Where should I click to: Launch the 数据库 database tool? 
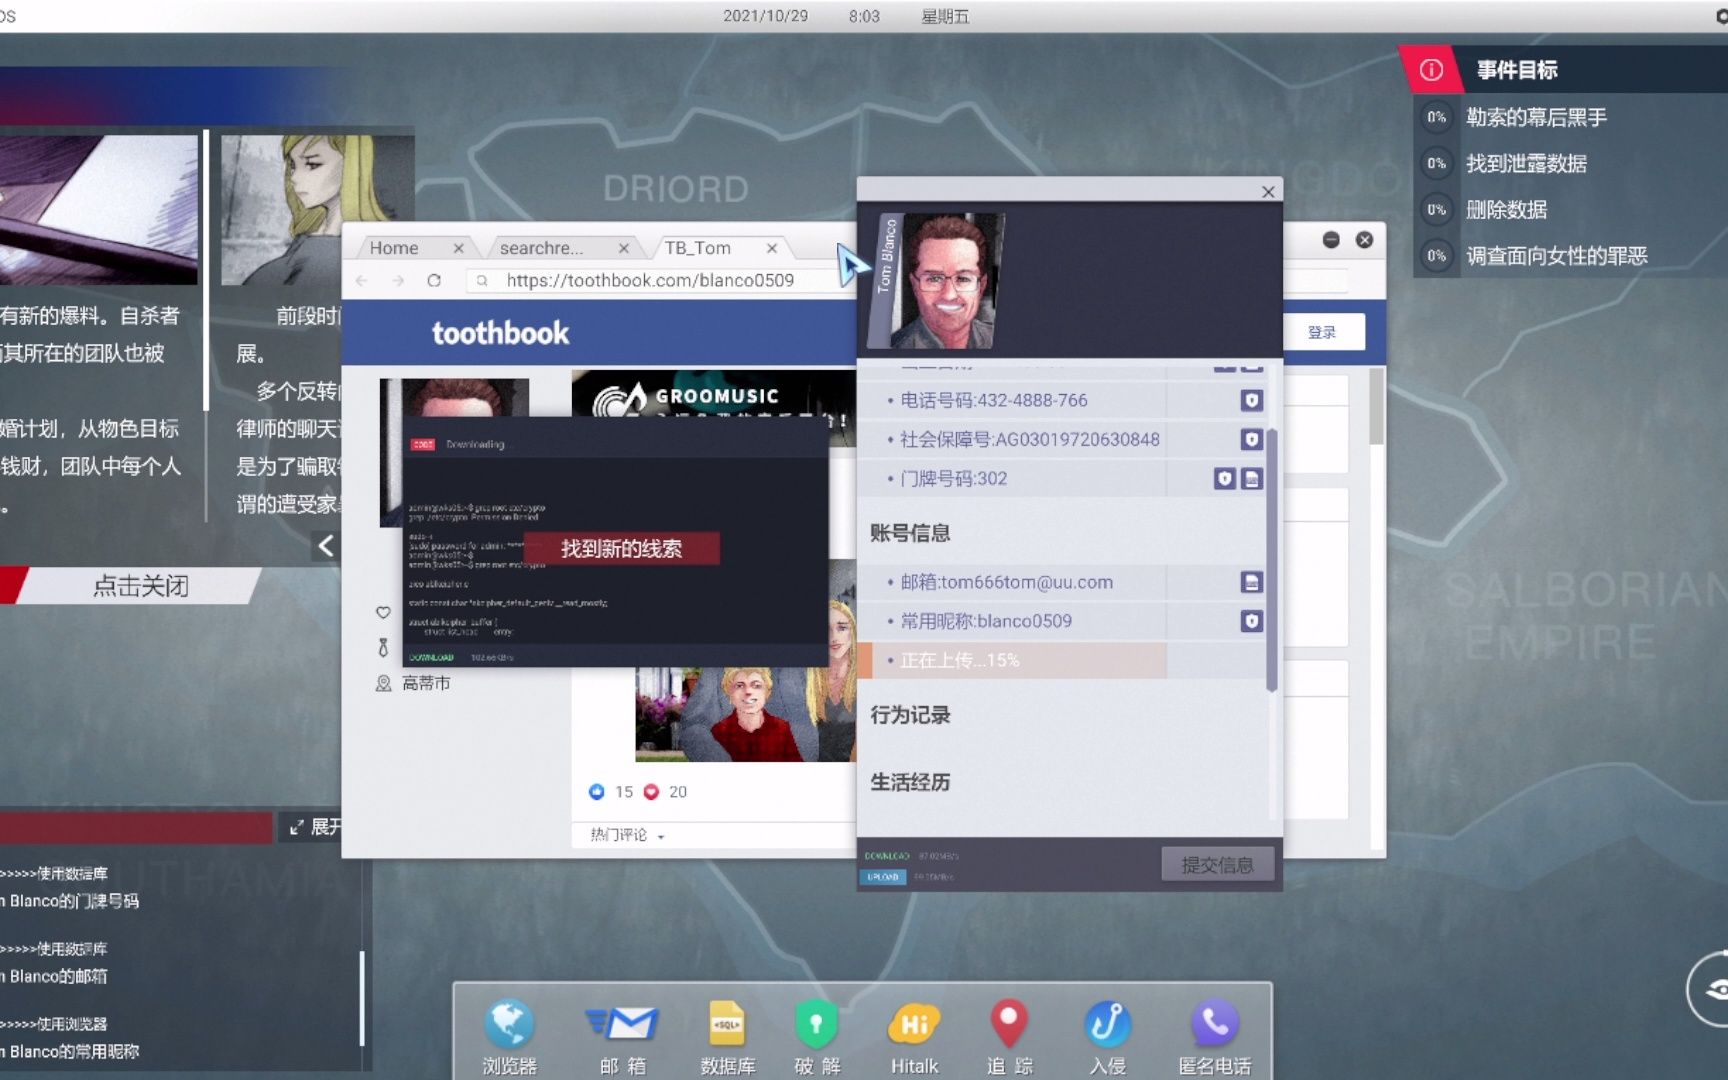727,1038
